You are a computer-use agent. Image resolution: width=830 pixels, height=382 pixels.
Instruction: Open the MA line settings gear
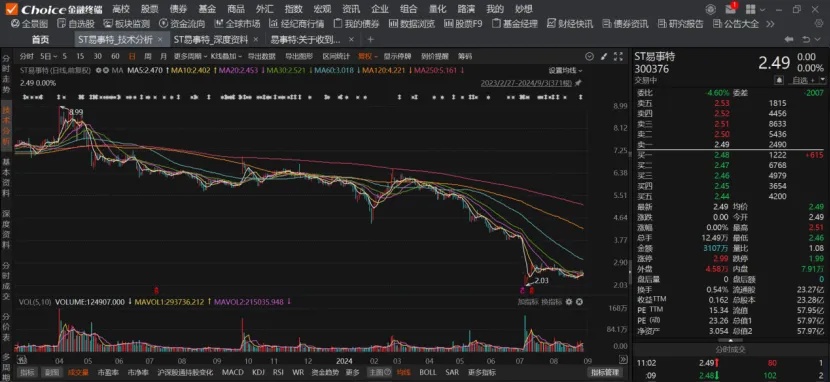pyautogui.click(x=99, y=70)
